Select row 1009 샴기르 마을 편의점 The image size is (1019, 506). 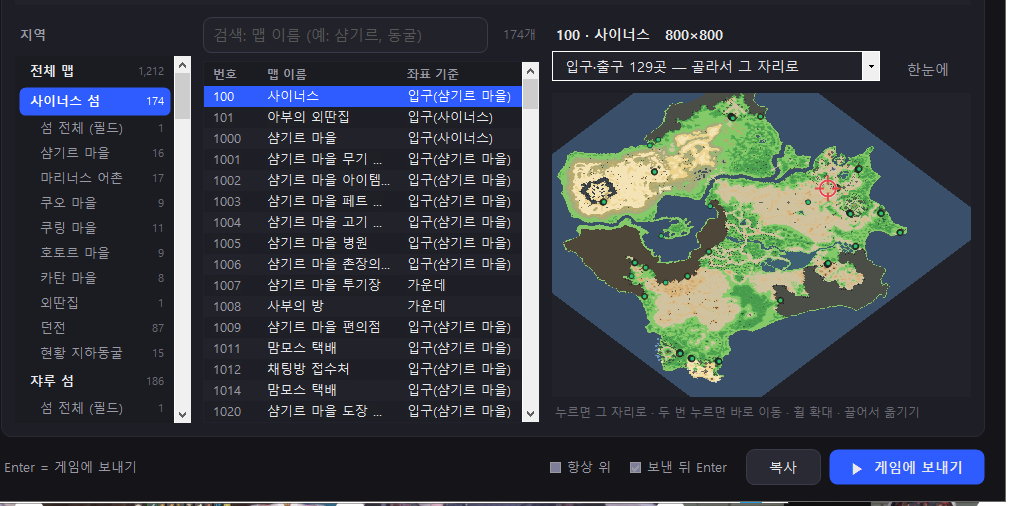point(363,327)
